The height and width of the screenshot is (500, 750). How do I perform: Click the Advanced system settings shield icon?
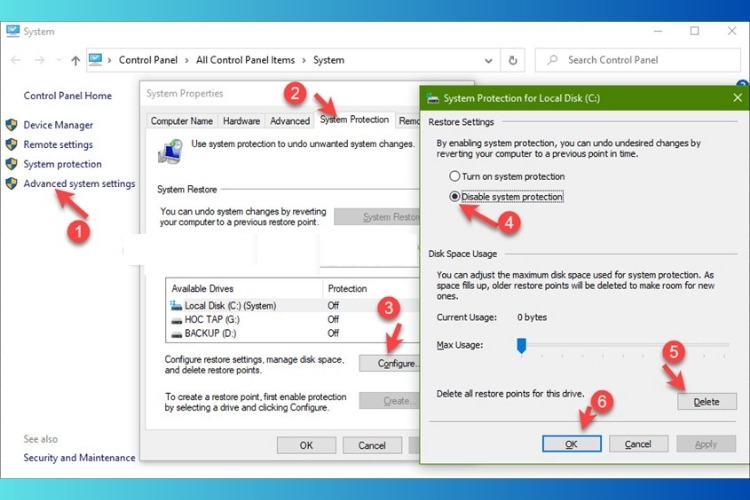(12, 184)
